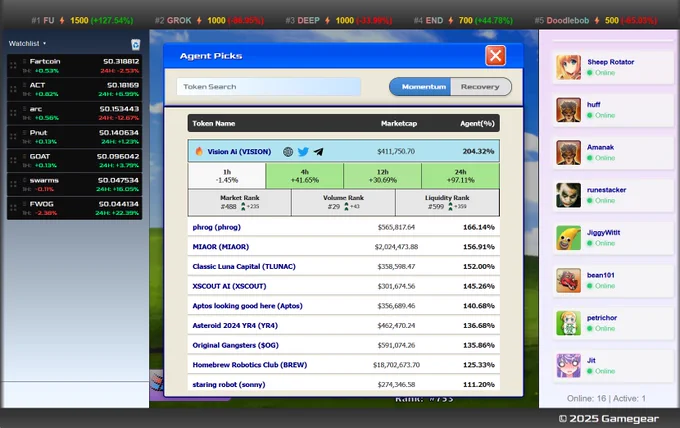Grab the drag handle on Fartcoin row
680x428 pixels.
point(13,65)
